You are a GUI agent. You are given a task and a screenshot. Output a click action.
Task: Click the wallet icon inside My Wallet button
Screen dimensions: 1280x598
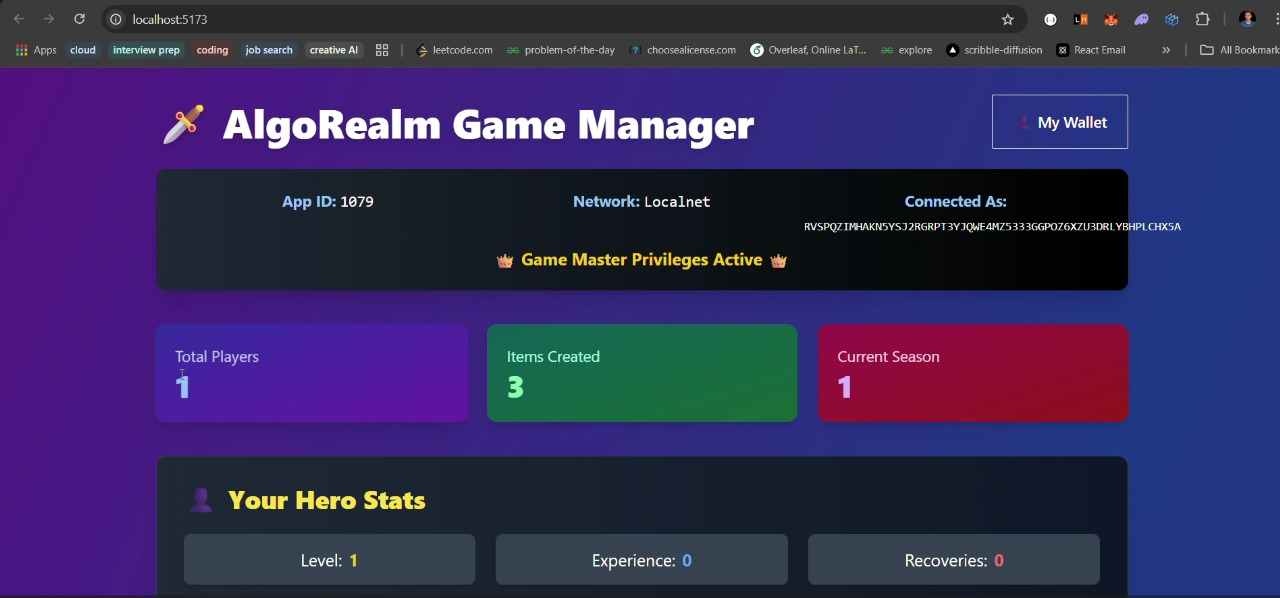(1023, 122)
